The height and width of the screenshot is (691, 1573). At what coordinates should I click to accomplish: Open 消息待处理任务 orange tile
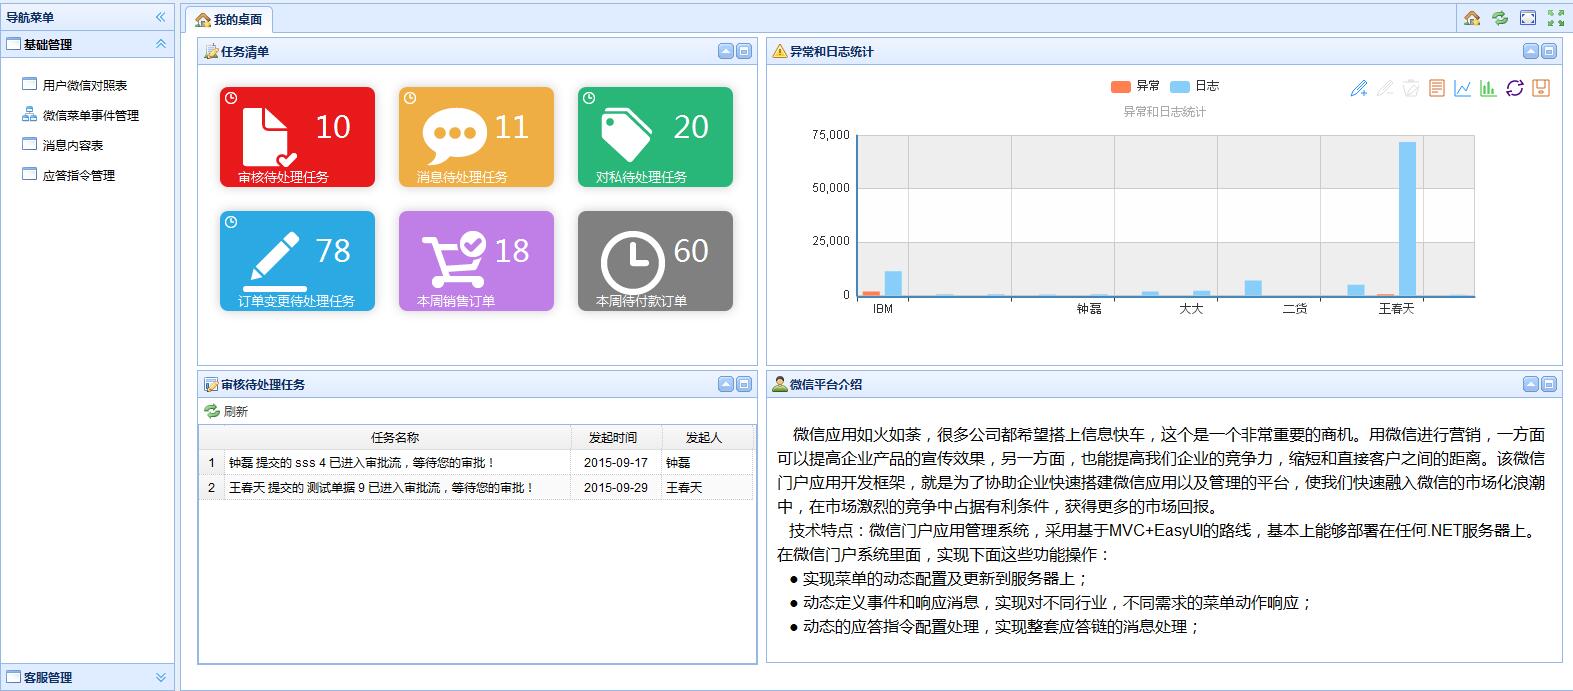(476, 137)
